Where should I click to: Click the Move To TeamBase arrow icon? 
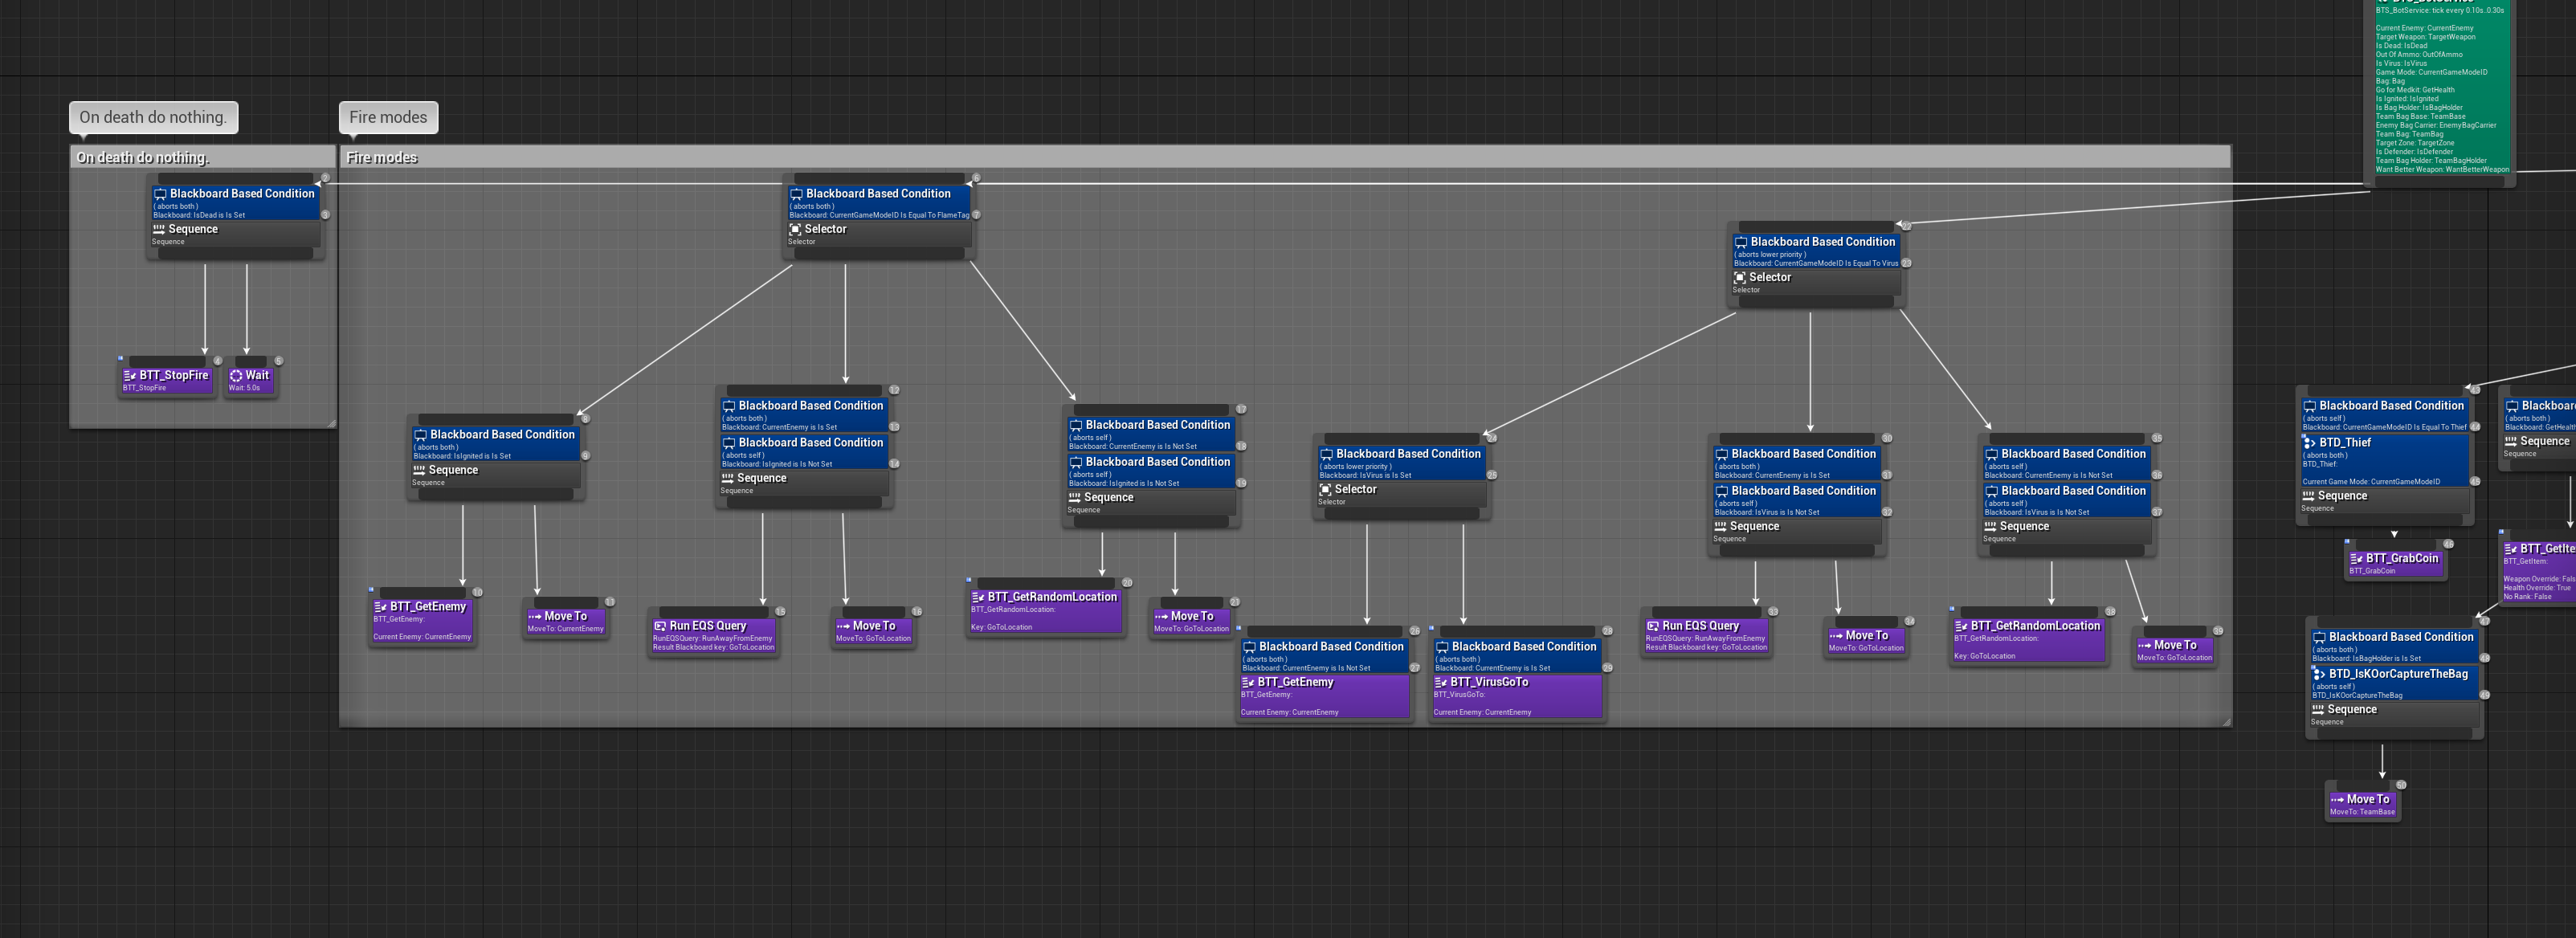pyautogui.click(x=2338, y=800)
